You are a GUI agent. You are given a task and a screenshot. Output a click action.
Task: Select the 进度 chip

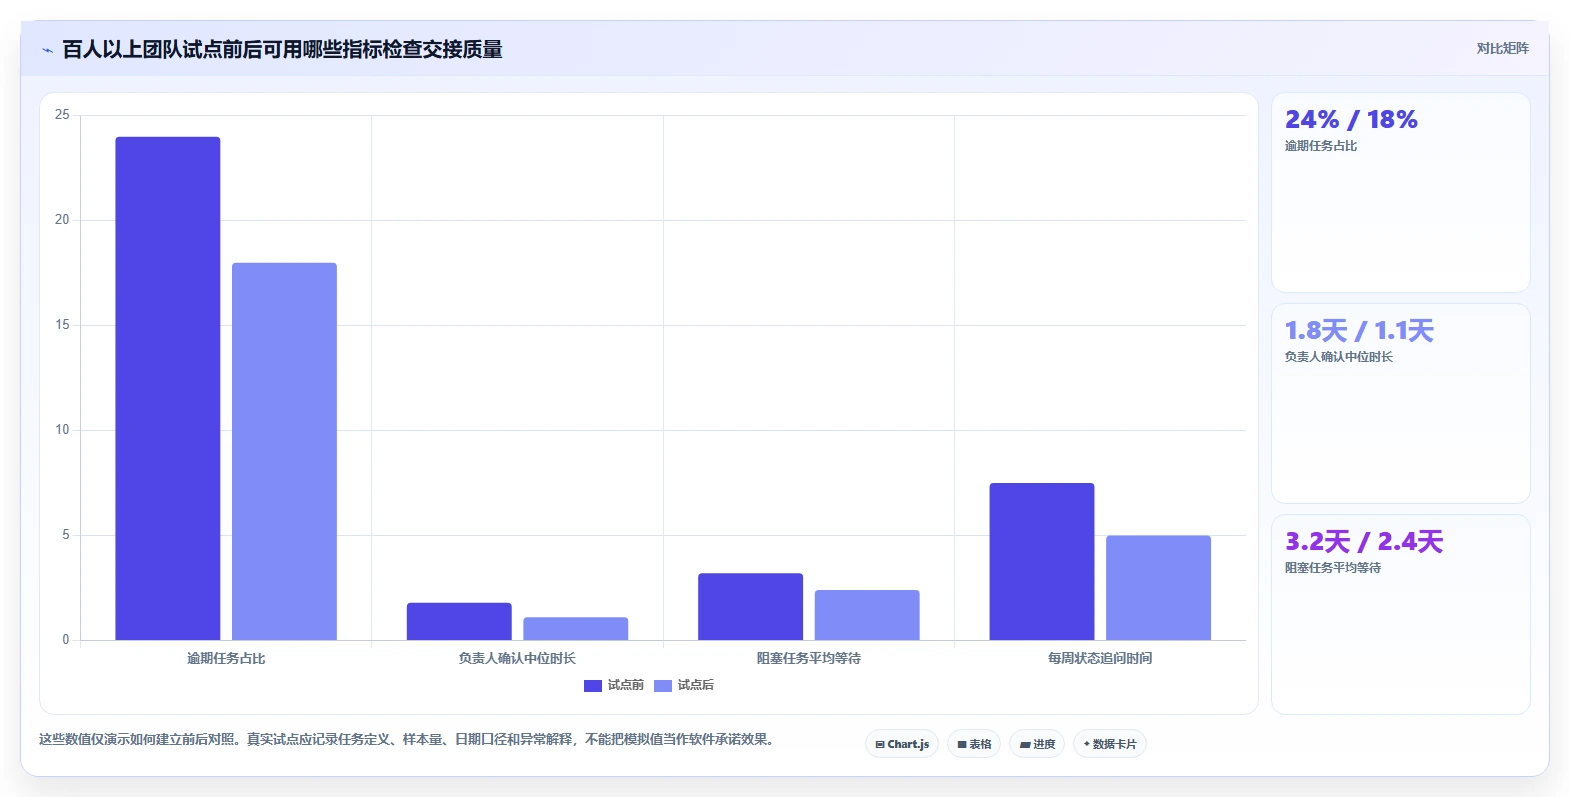[1037, 744]
